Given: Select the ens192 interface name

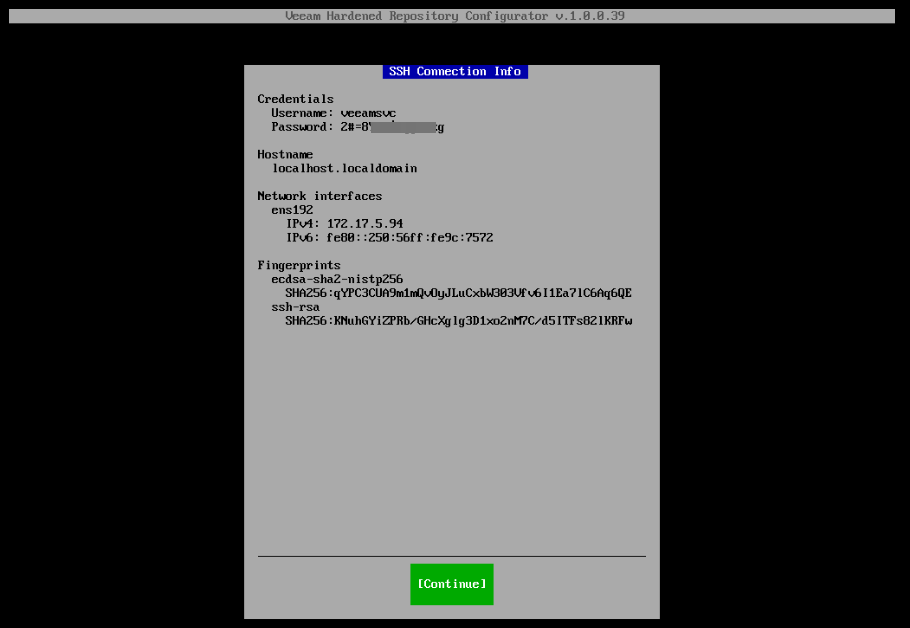Looking at the screenshot, I should [x=292, y=210].
